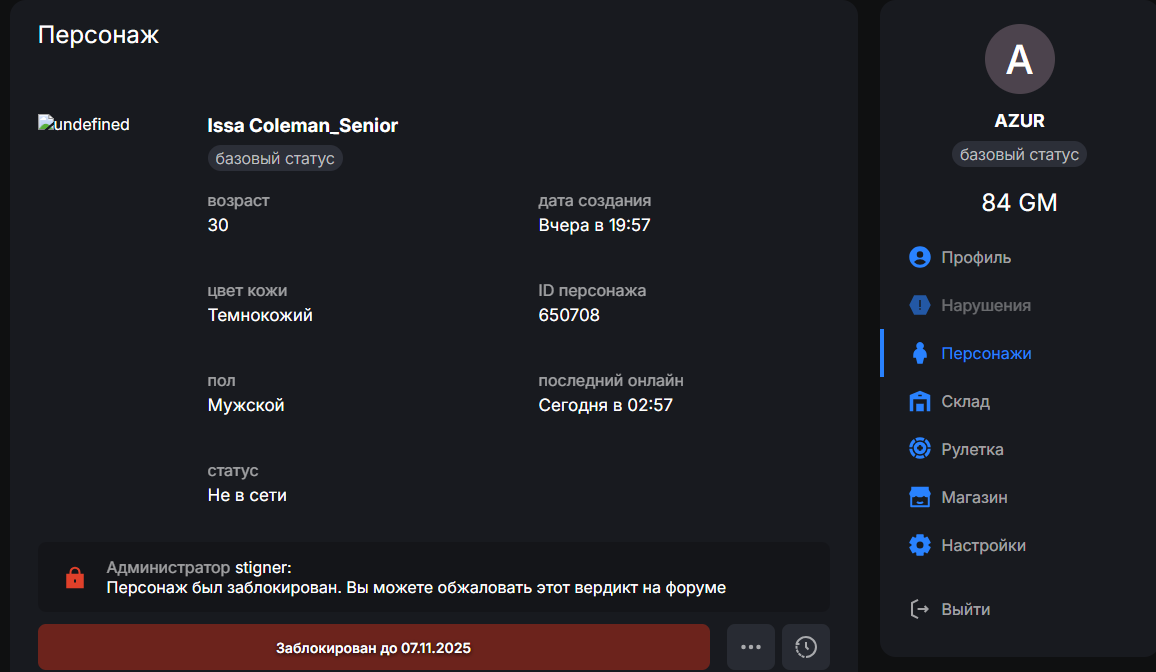Viewport: 1156px width, 672px height.
Task: Select Рулетка in the sidebar
Action: (x=972, y=449)
